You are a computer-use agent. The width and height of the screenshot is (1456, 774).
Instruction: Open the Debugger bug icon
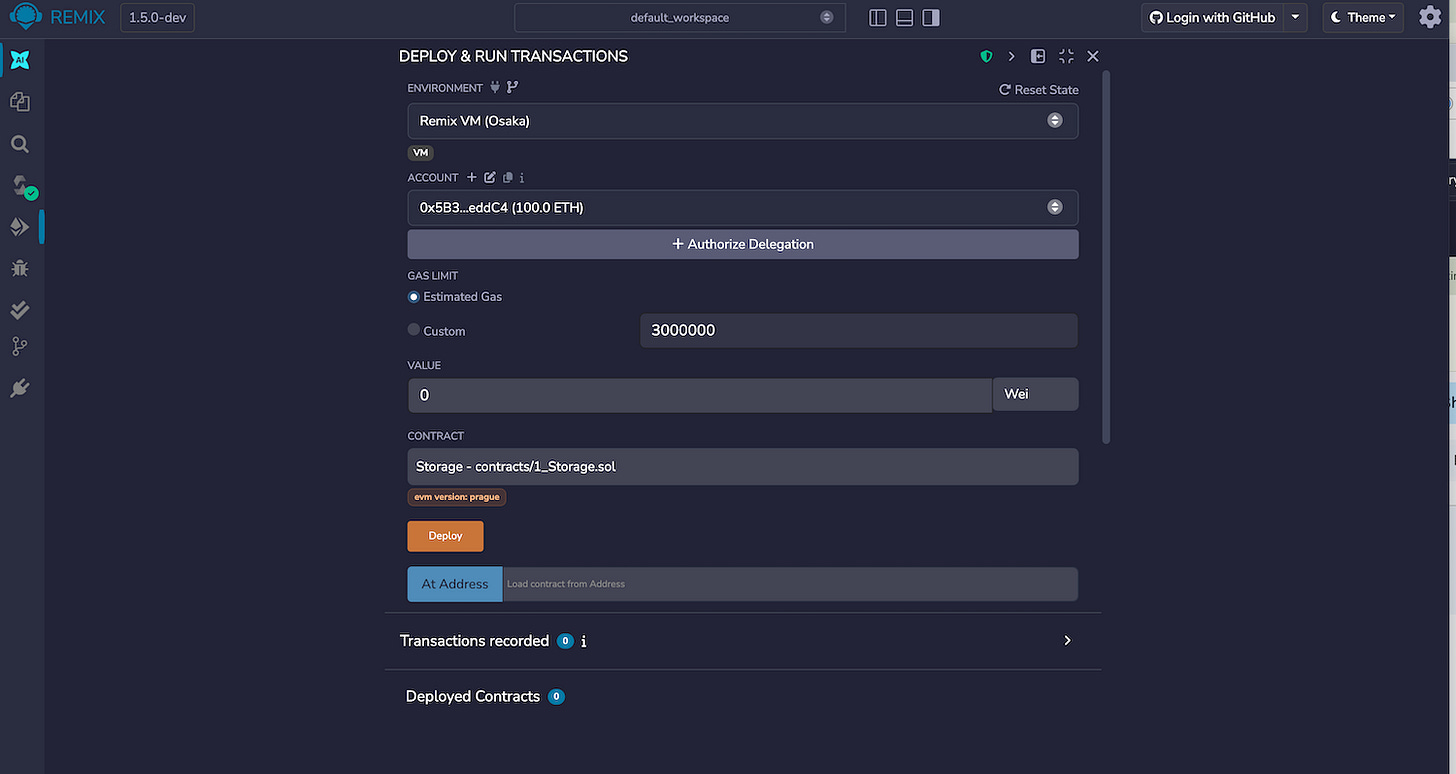click(20, 268)
